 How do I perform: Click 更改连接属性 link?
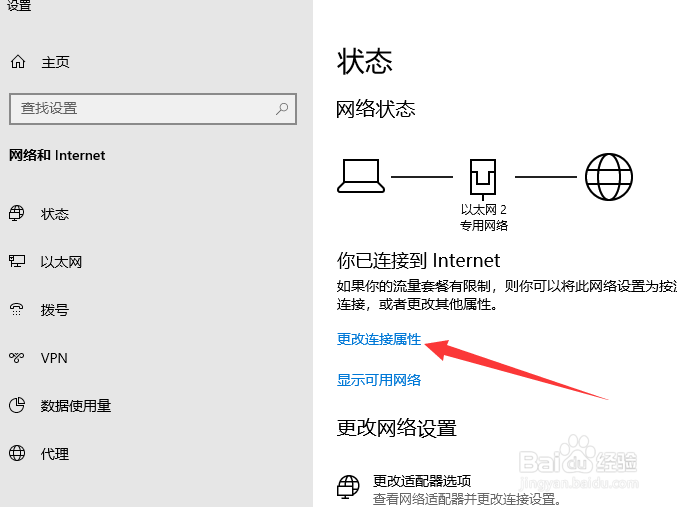coord(379,339)
